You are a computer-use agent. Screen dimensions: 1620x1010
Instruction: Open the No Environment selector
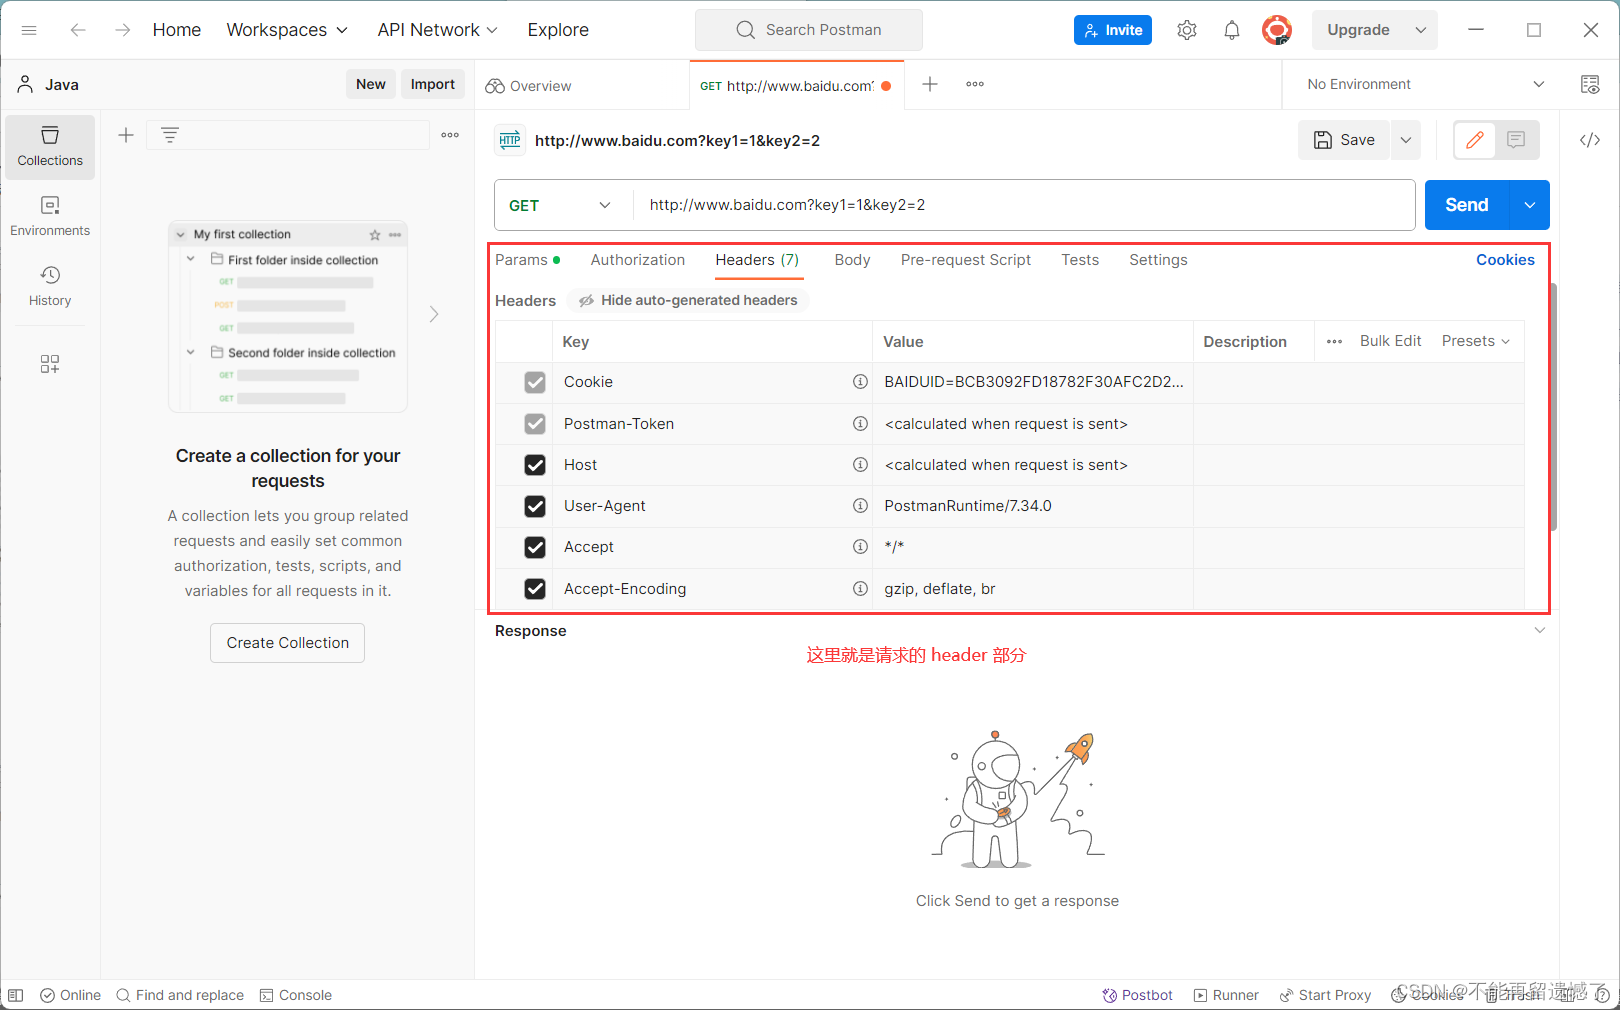[x=1425, y=84]
